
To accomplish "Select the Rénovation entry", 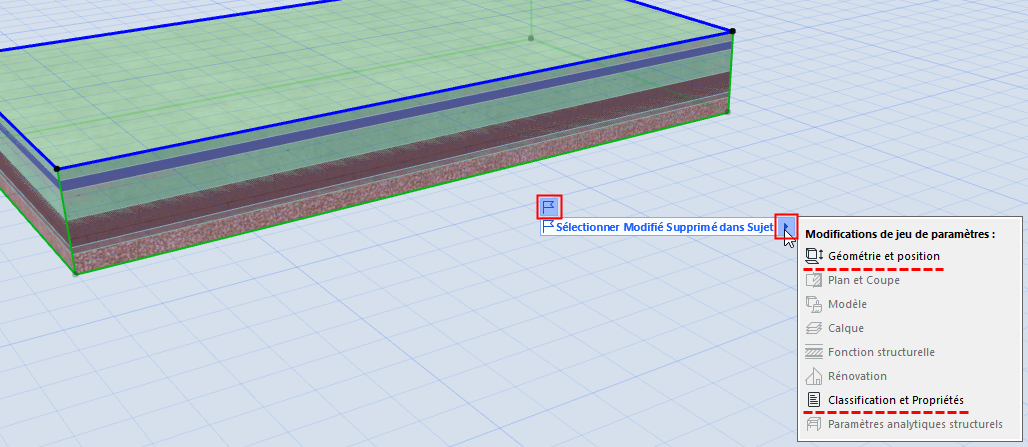I will [x=858, y=376].
